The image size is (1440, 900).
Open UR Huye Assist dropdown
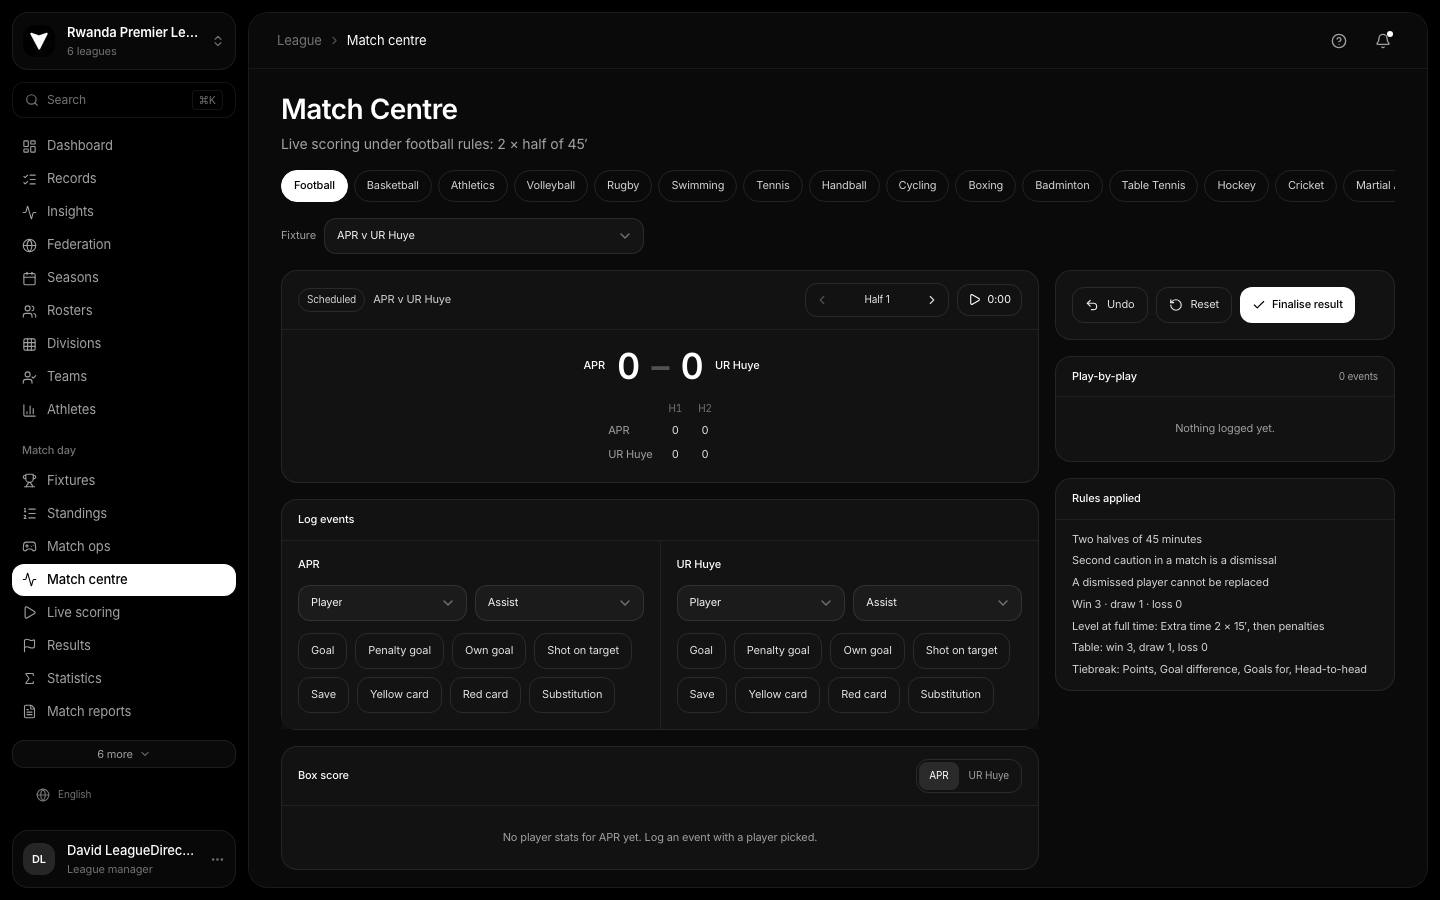click(937, 603)
